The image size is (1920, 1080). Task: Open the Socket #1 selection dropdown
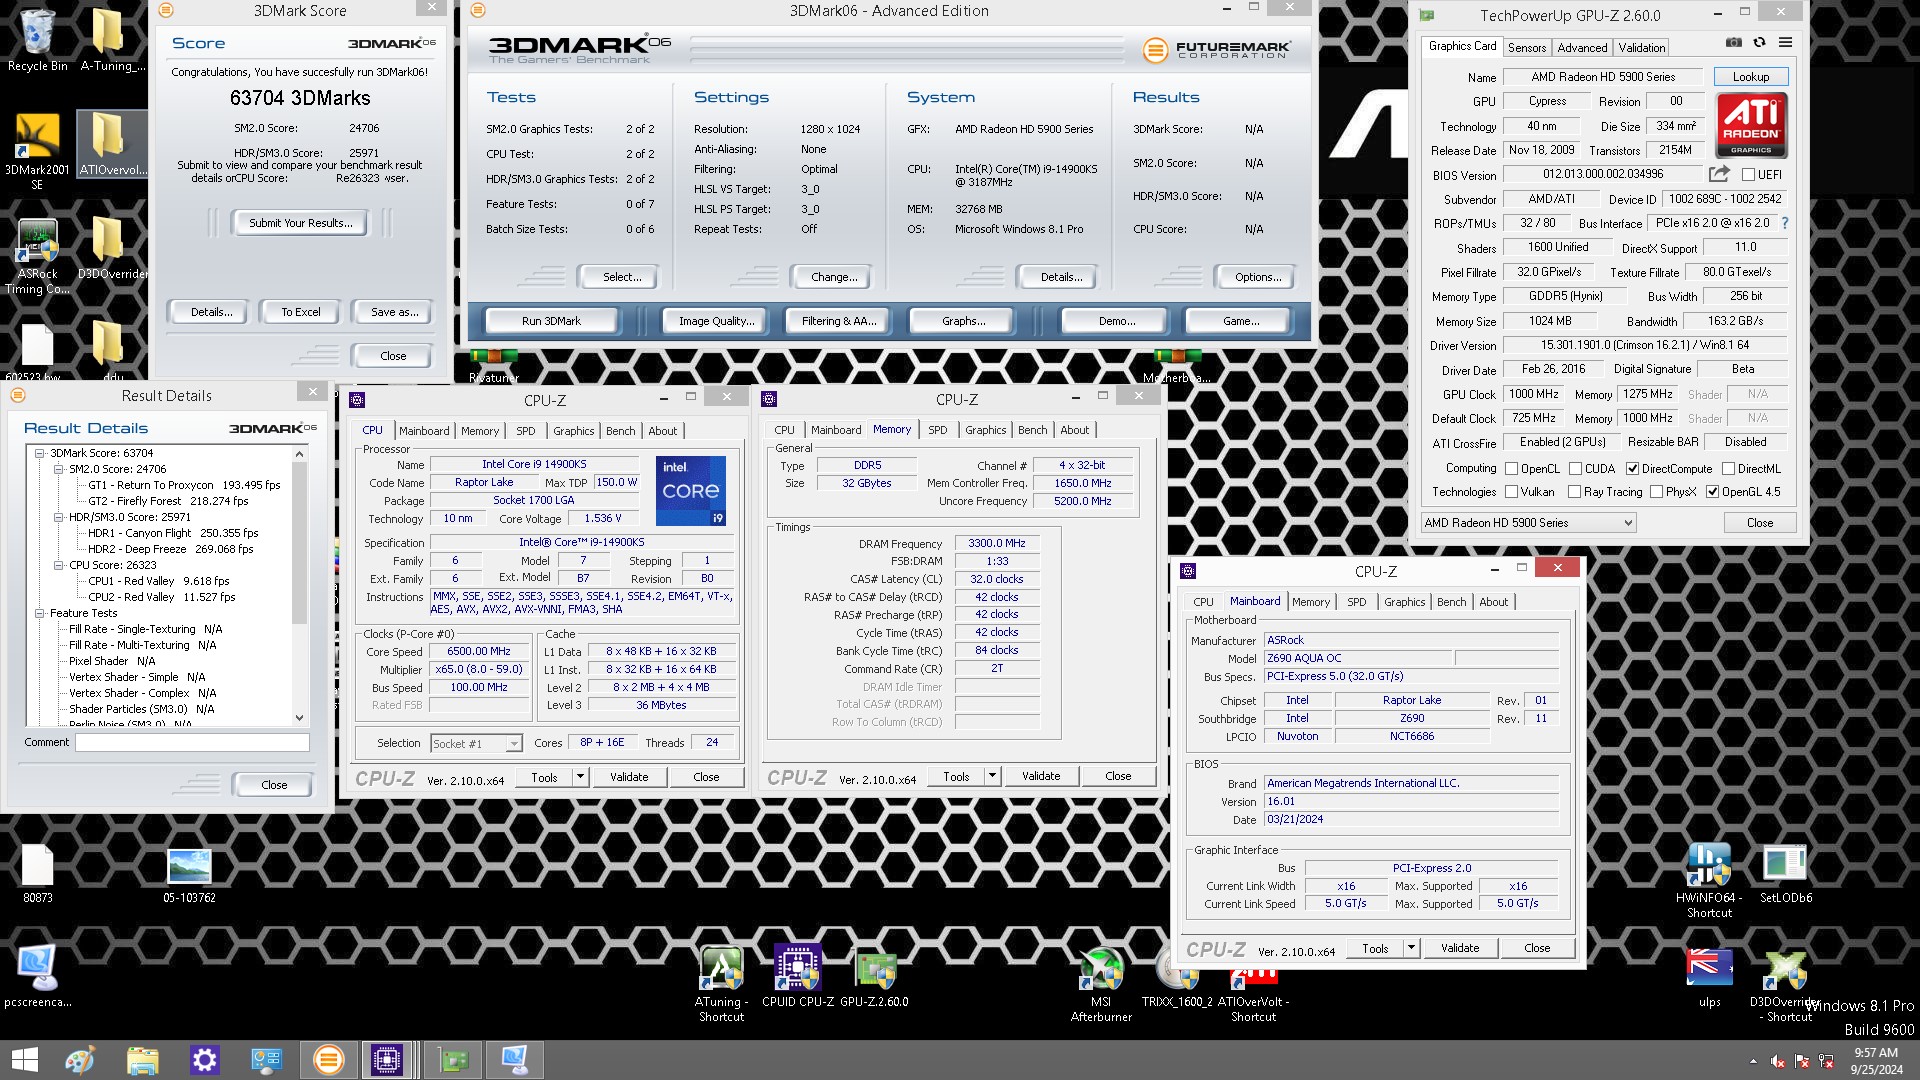click(x=476, y=743)
